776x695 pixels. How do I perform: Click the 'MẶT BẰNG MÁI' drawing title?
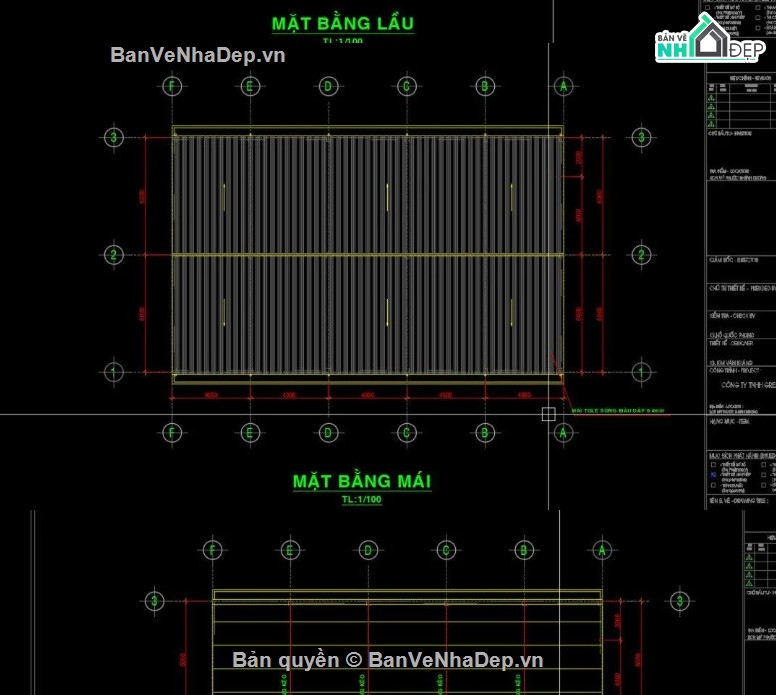tap(362, 481)
